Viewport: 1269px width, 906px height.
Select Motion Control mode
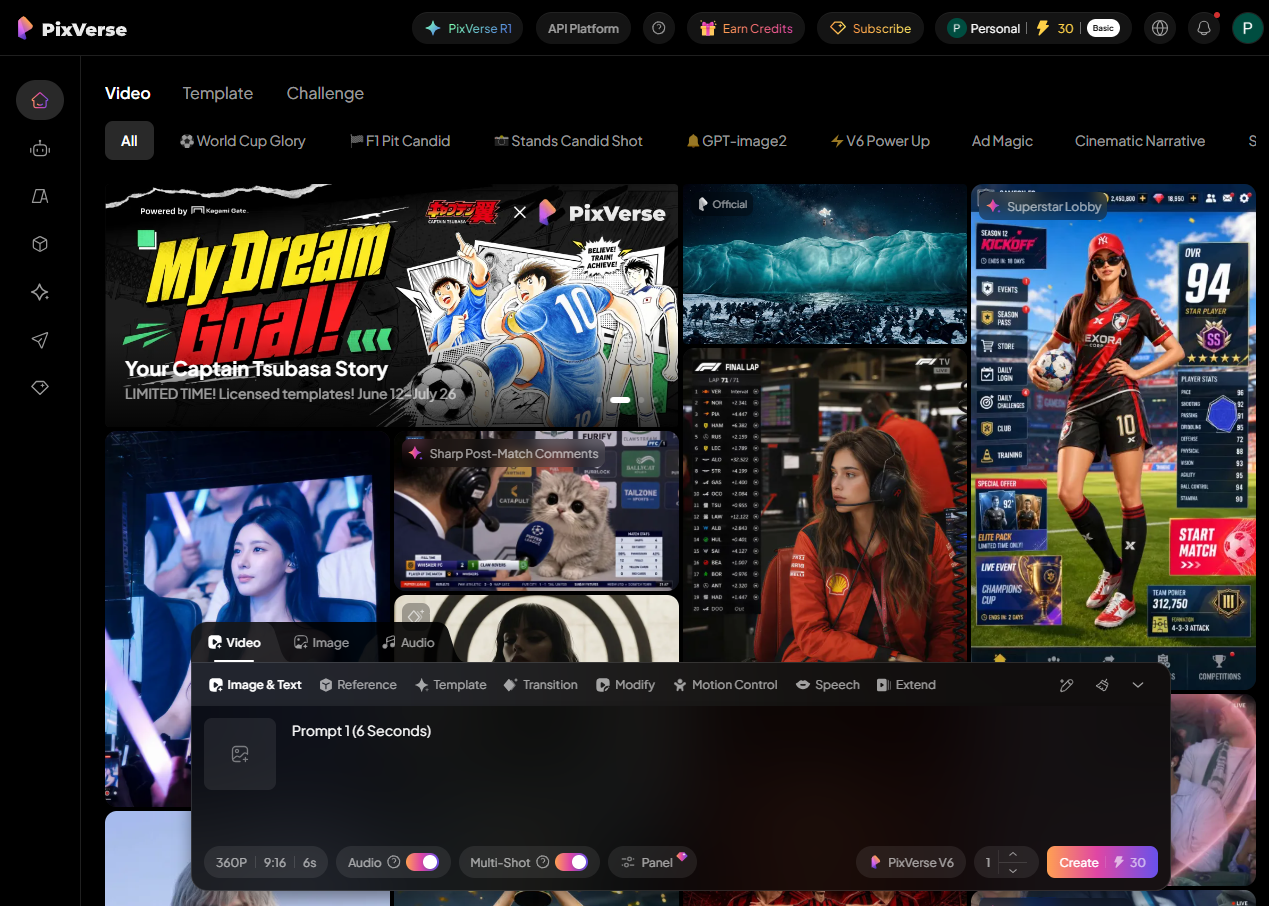725,685
